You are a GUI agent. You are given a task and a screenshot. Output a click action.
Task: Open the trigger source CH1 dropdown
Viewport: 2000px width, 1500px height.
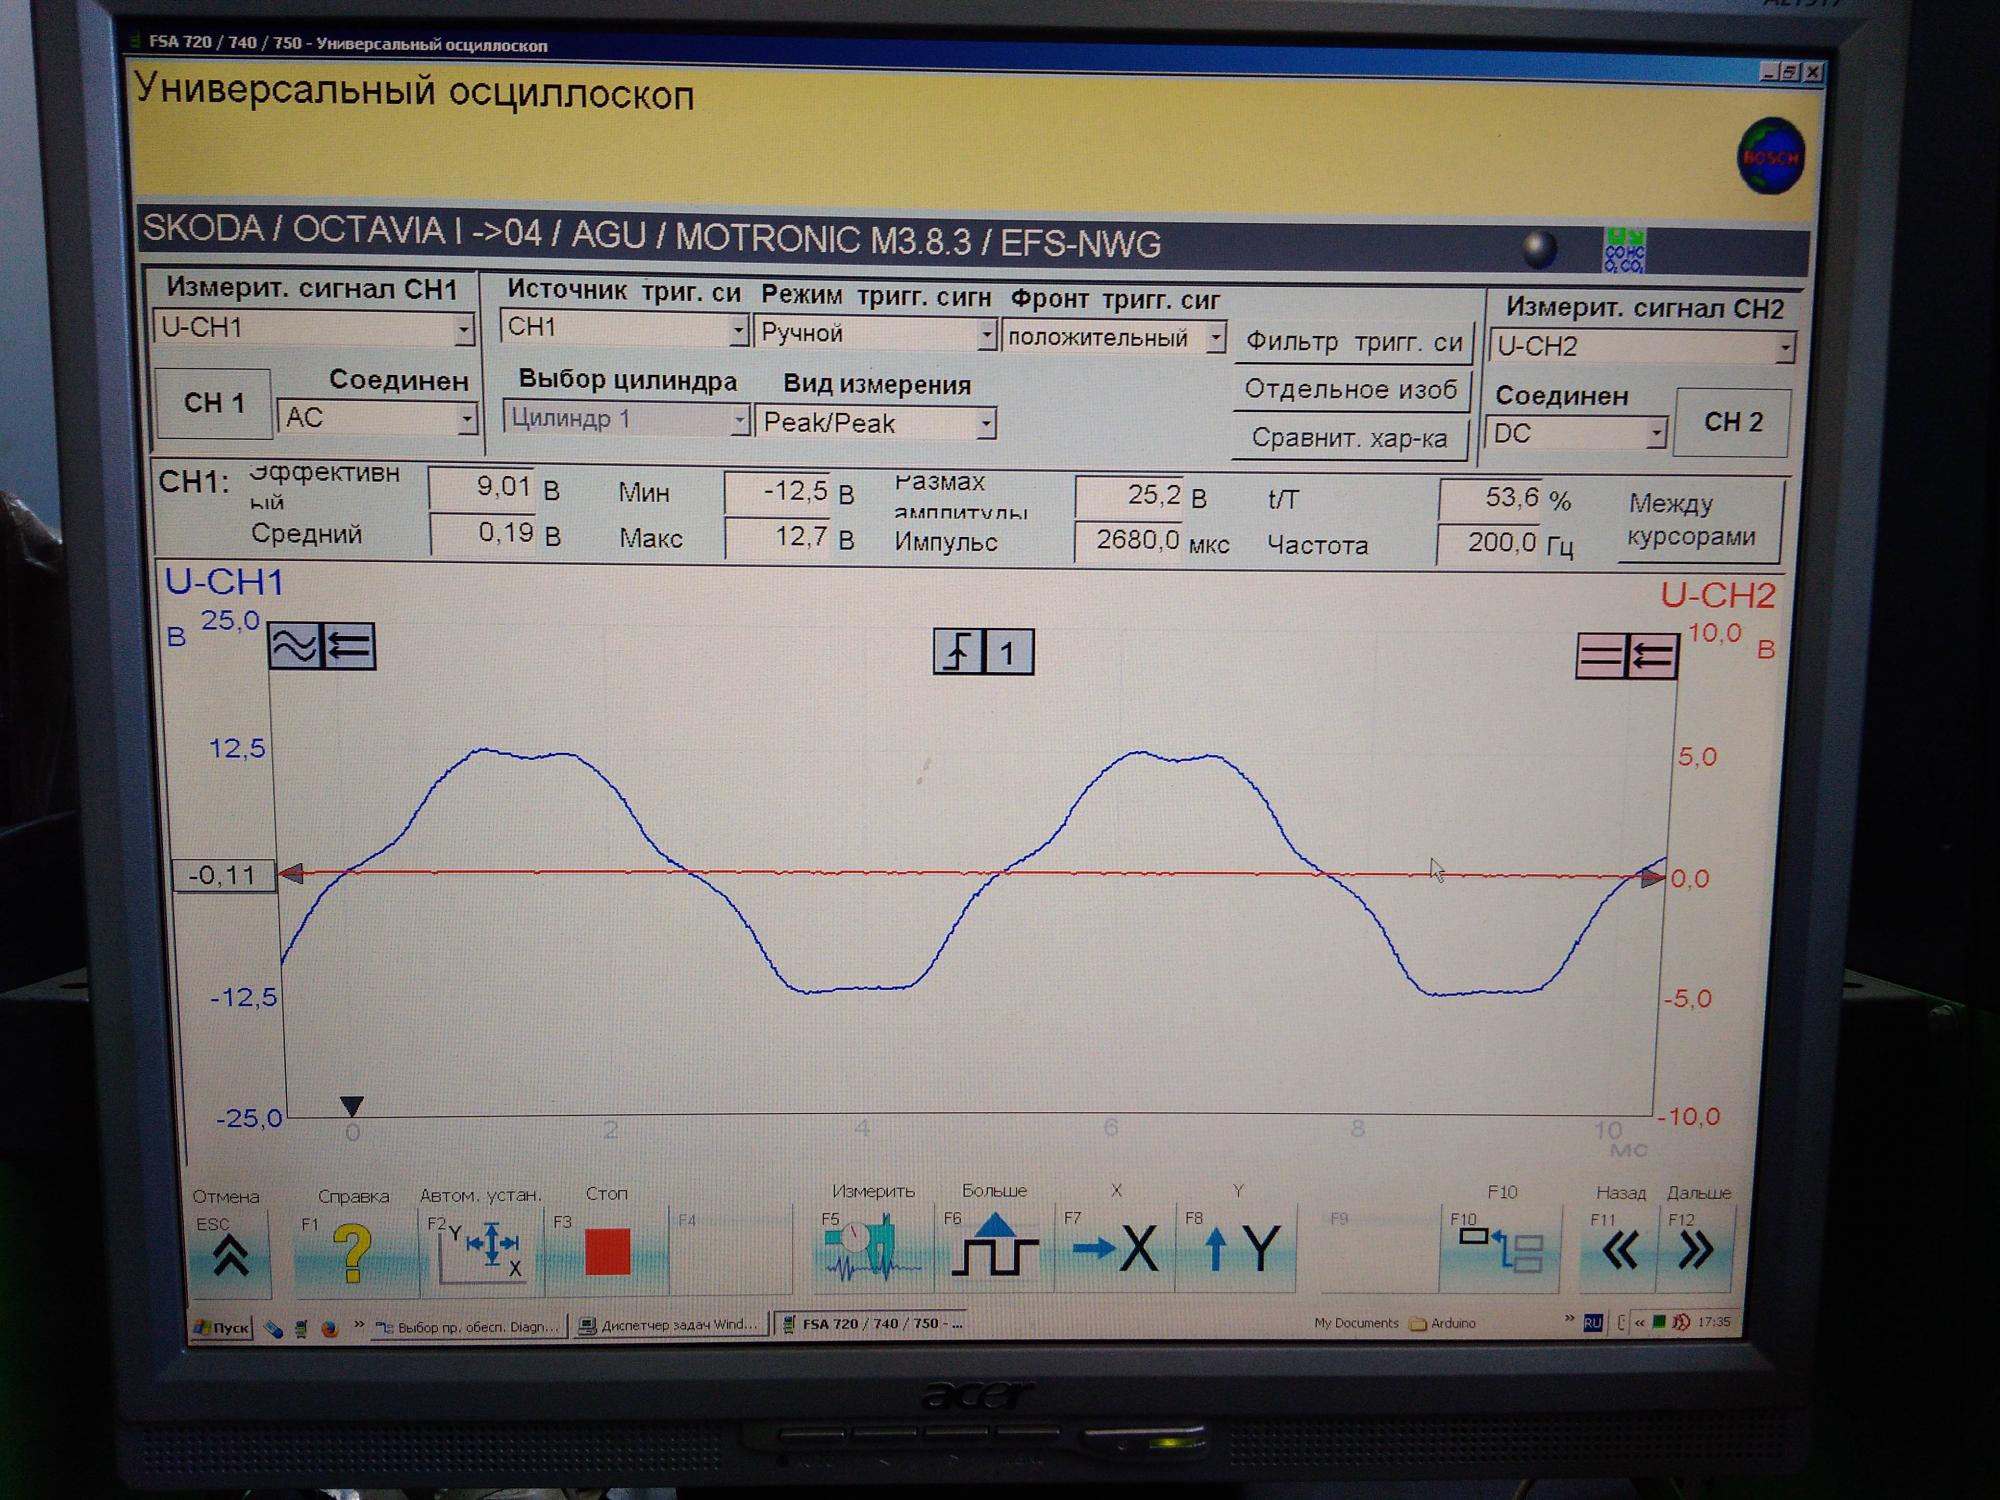coord(624,327)
